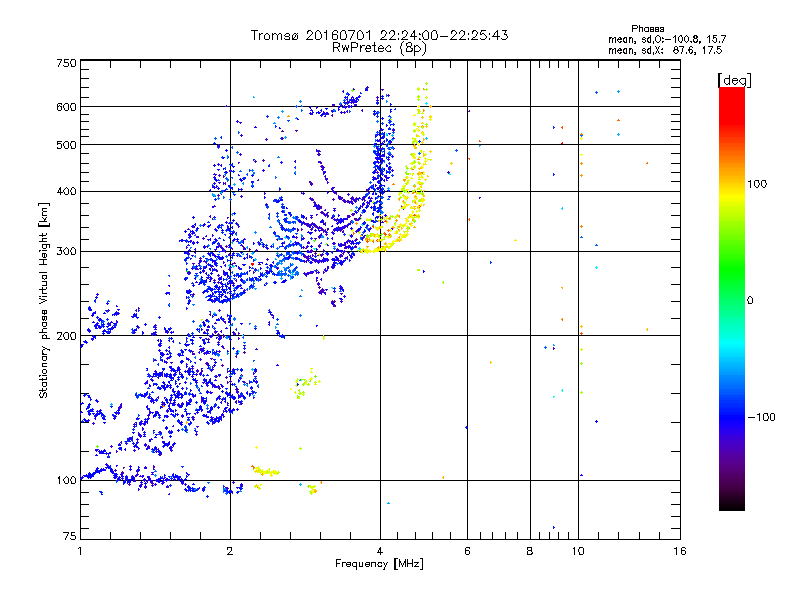Click the y-axis tick label '75'
Image resolution: width=800 pixels, height=600 pixels.
[x=70, y=536]
